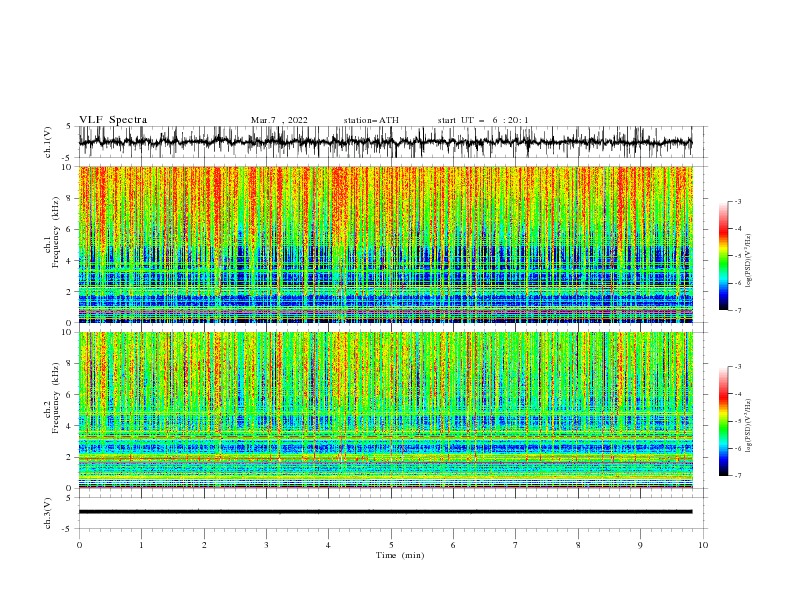This screenshot has width=792, height=612.
Task: Select the "start UT = 6 :20: 1" text
Action: (483, 120)
